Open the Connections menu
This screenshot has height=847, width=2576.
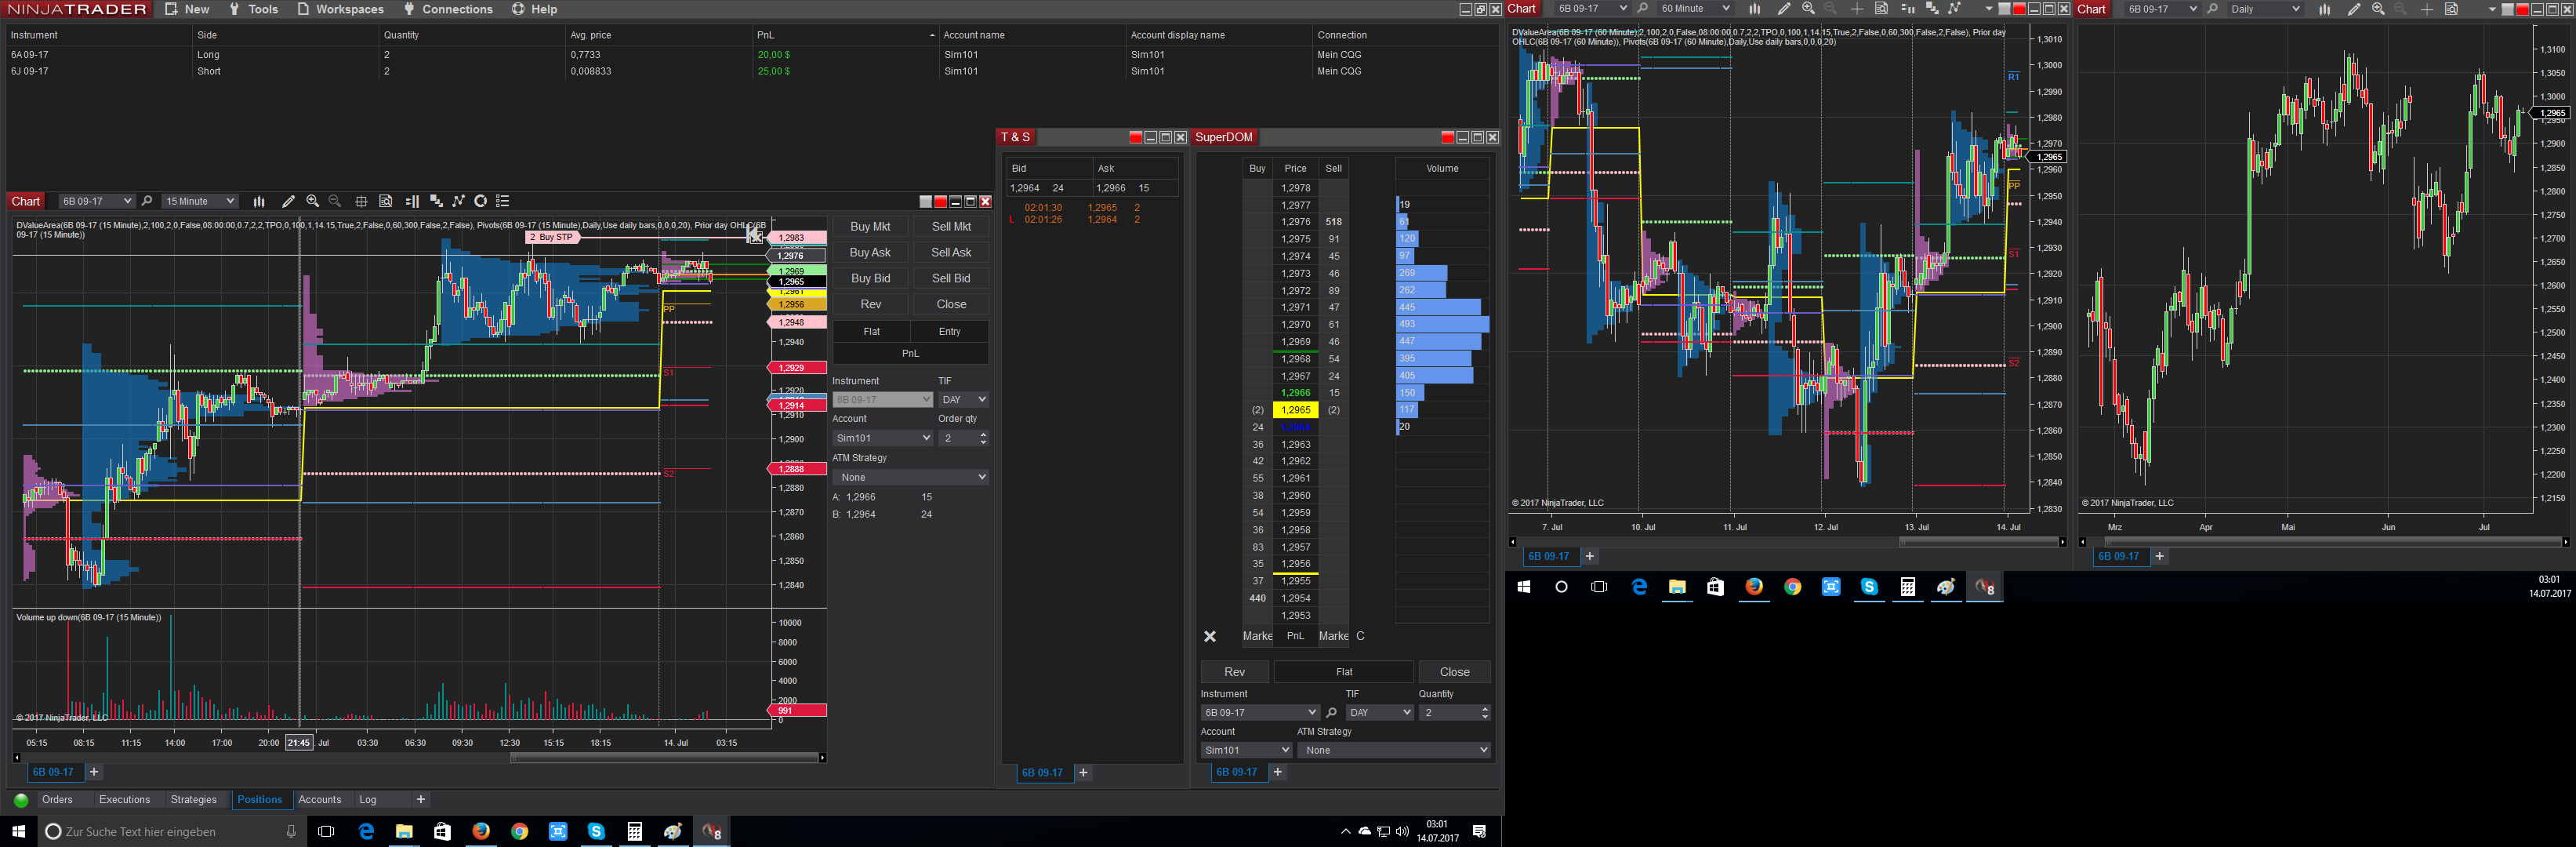coord(448,9)
